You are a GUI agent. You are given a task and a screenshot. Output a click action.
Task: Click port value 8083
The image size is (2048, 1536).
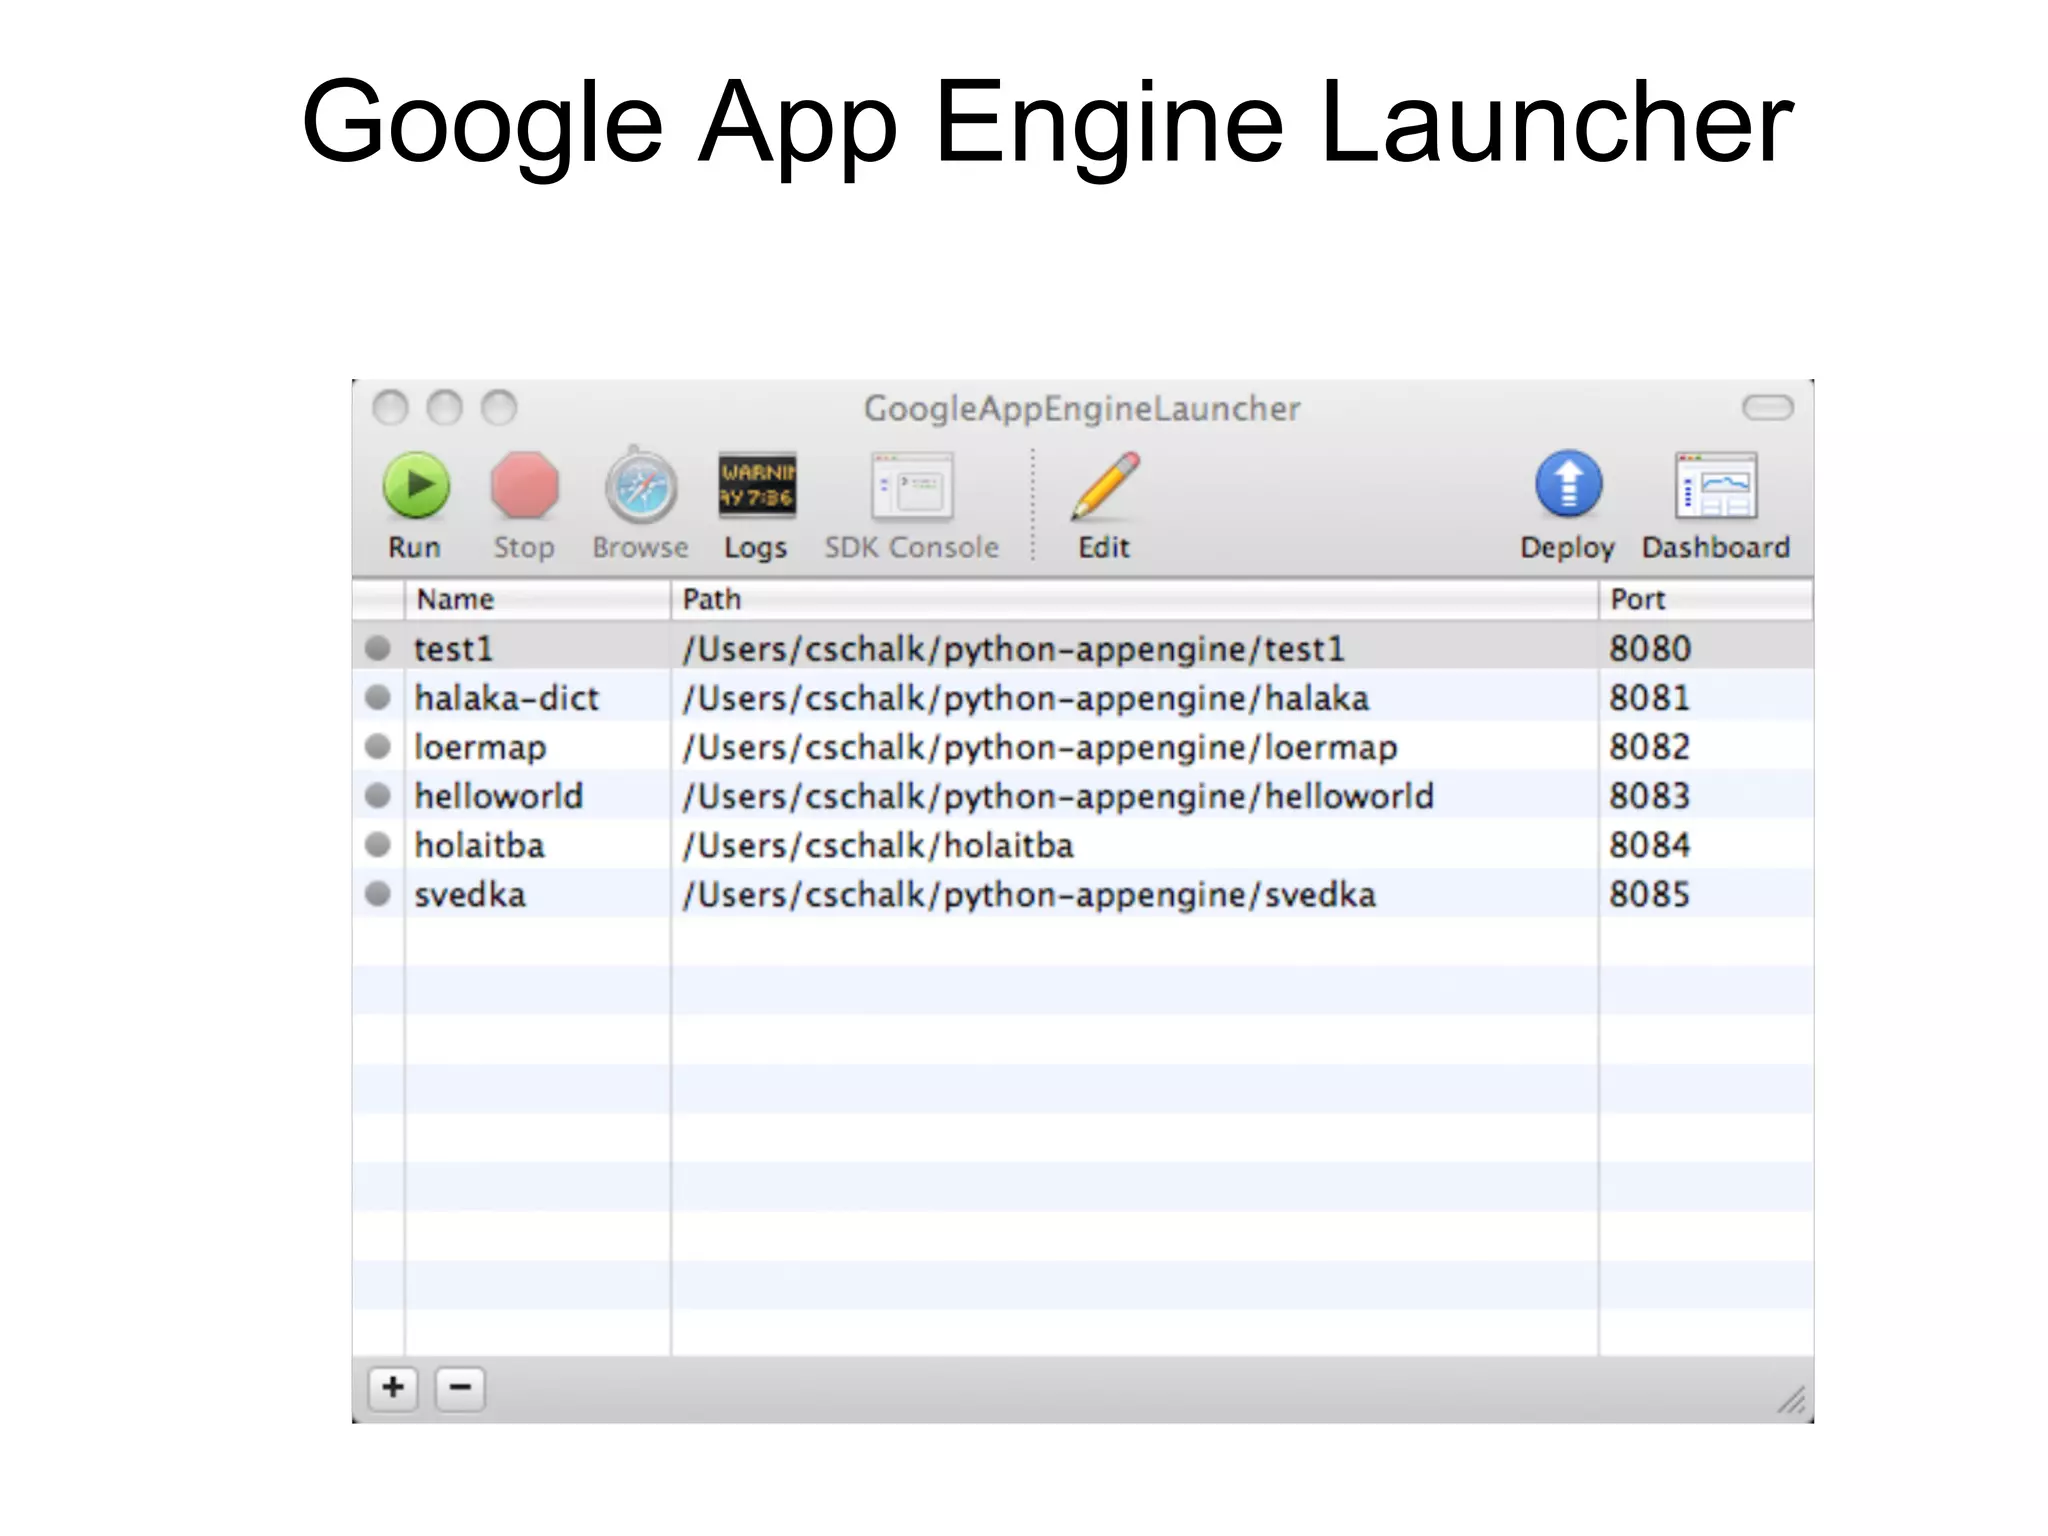point(1650,796)
